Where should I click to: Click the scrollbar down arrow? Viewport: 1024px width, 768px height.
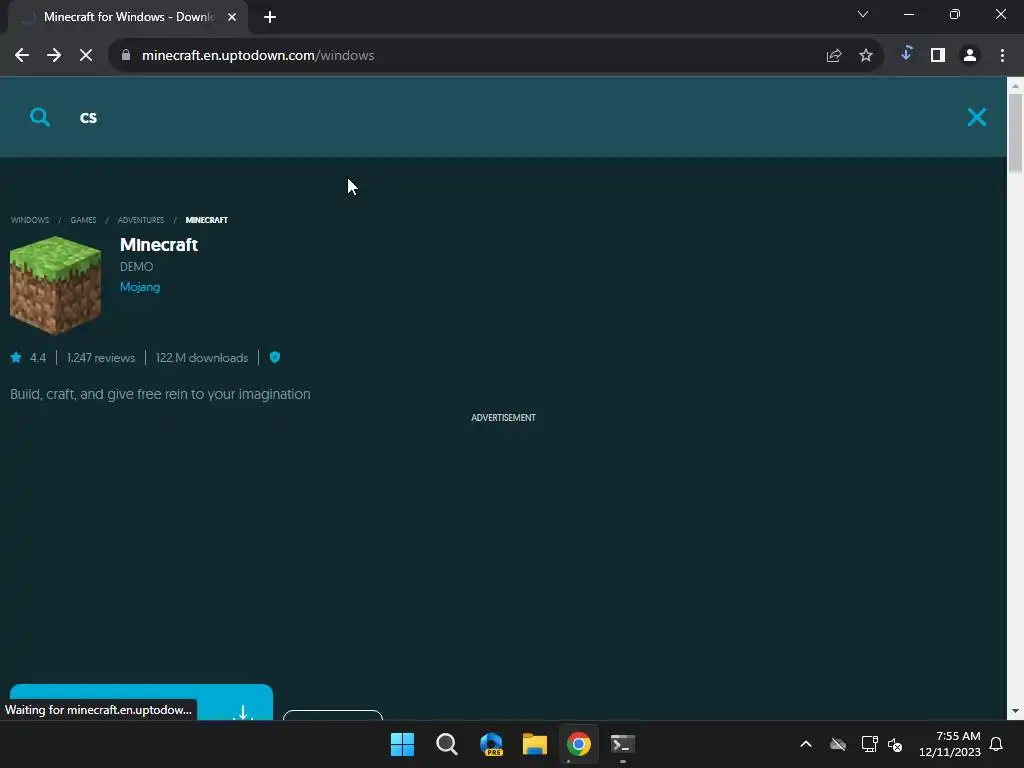pos(1015,711)
